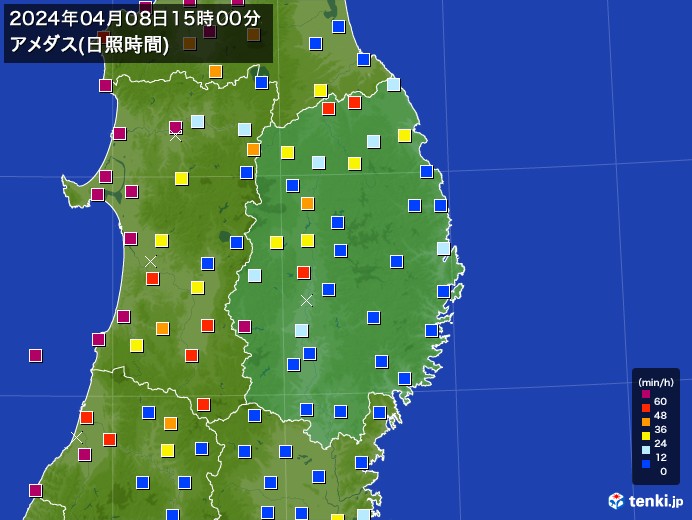This screenshot has width=692, height=520.
Task: Select the lone magenta station marker offshore in the sea
Action: 35,355
